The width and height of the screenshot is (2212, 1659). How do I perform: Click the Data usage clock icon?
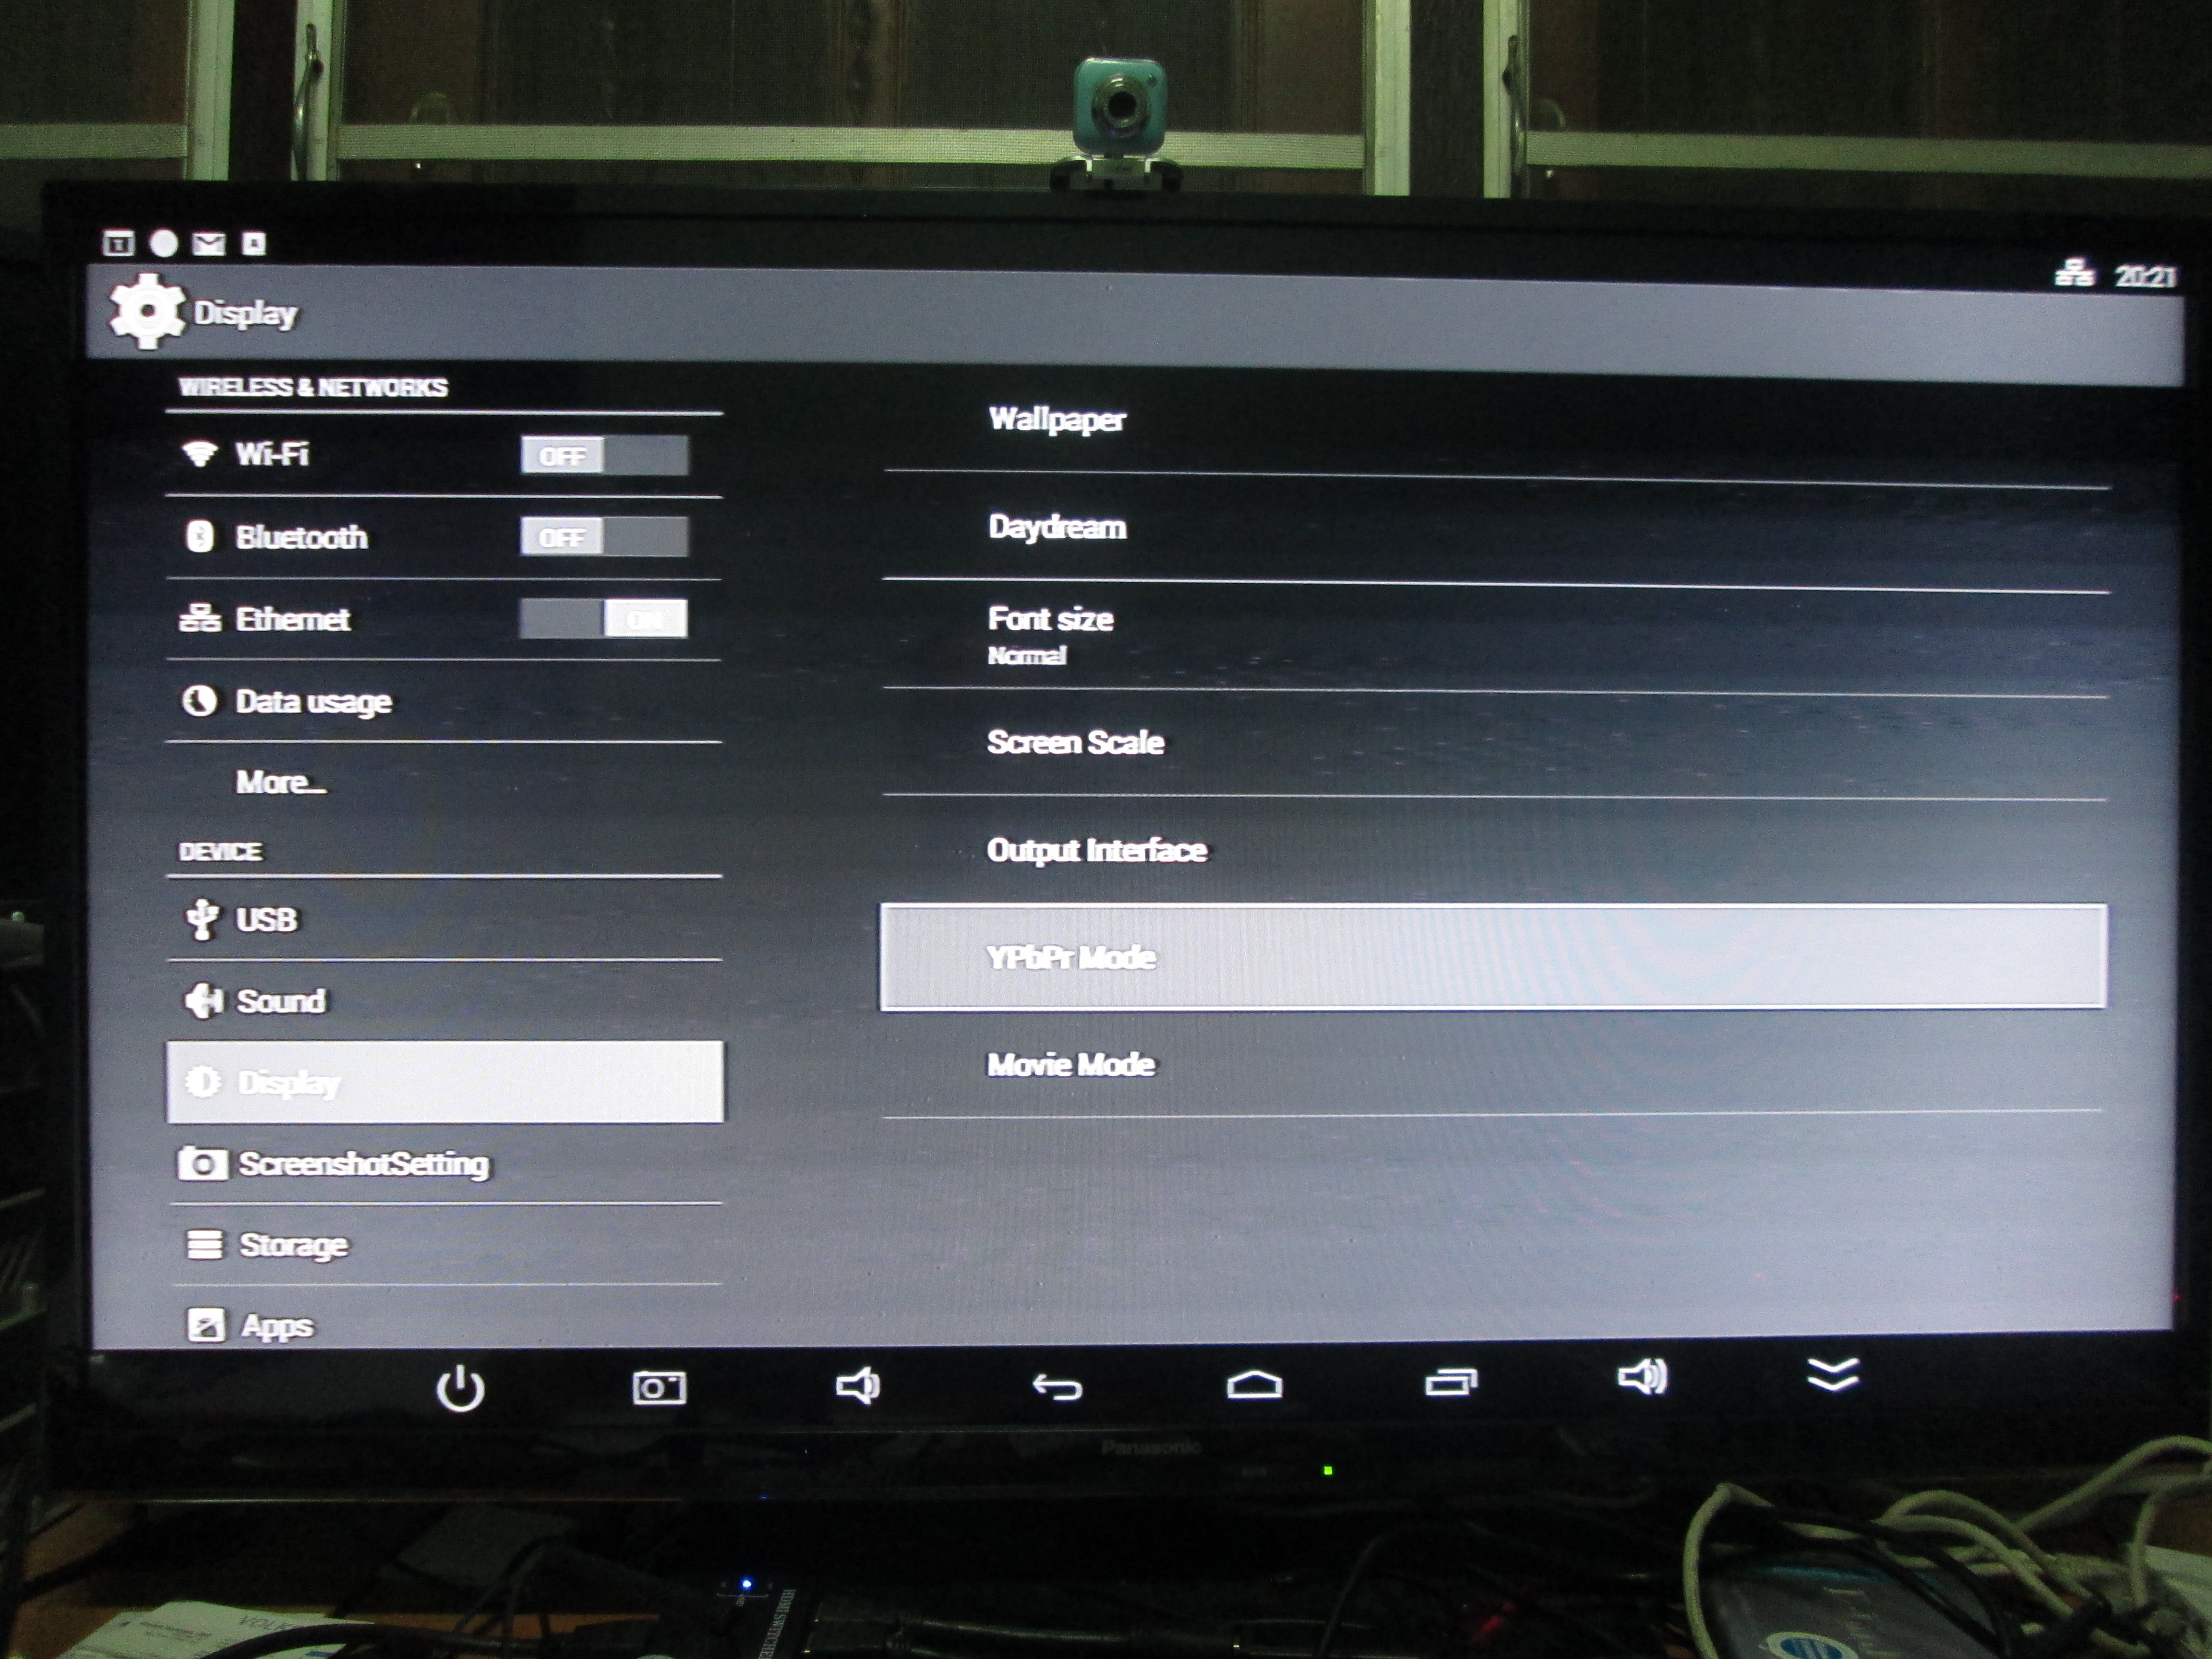pyautogui.click(x=199, y=700)
